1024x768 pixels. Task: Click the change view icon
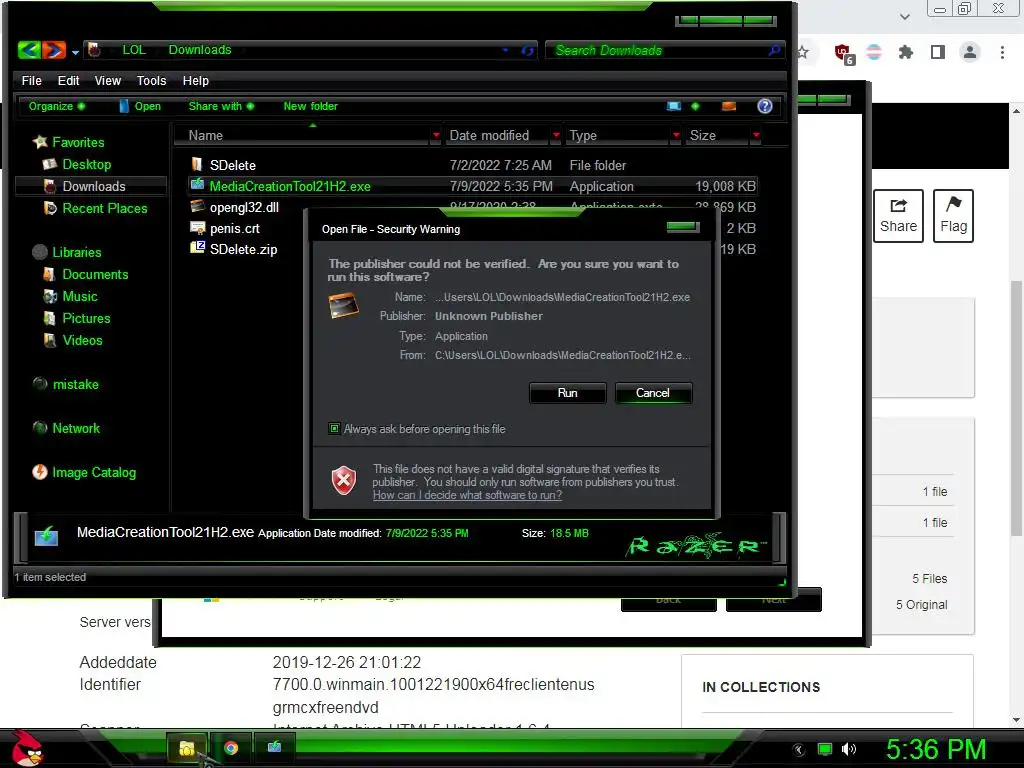(674, 106)
